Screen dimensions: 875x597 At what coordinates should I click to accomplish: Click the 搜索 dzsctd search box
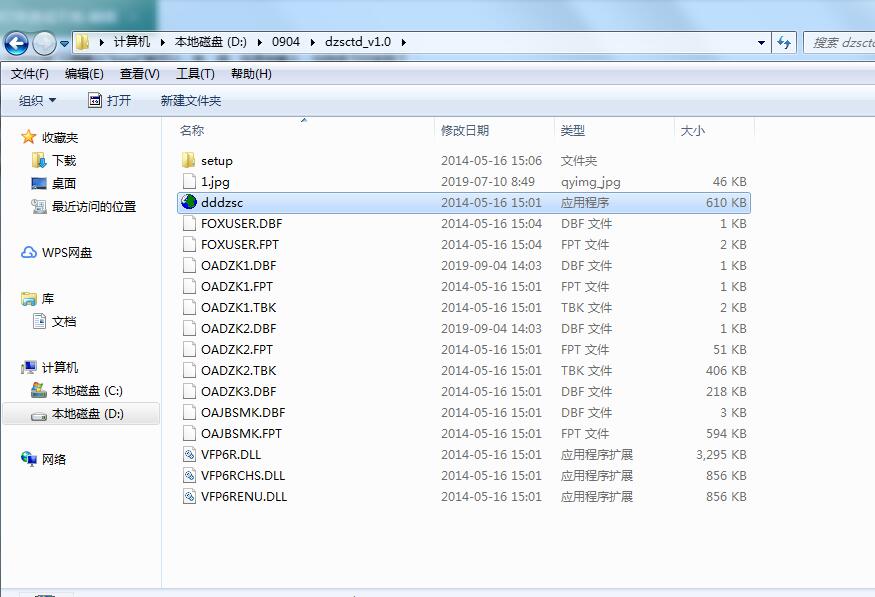(839, 42)
